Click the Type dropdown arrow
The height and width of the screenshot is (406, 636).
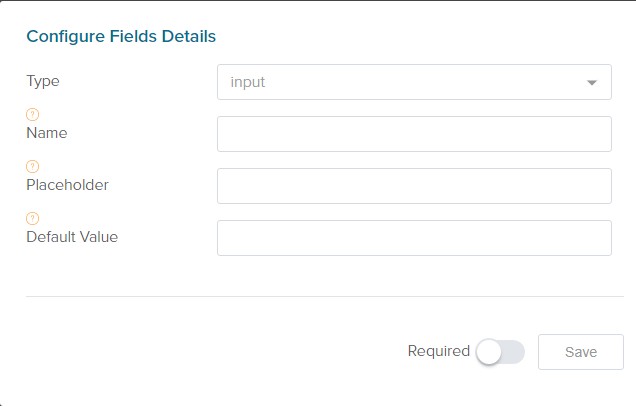[592, 83]
